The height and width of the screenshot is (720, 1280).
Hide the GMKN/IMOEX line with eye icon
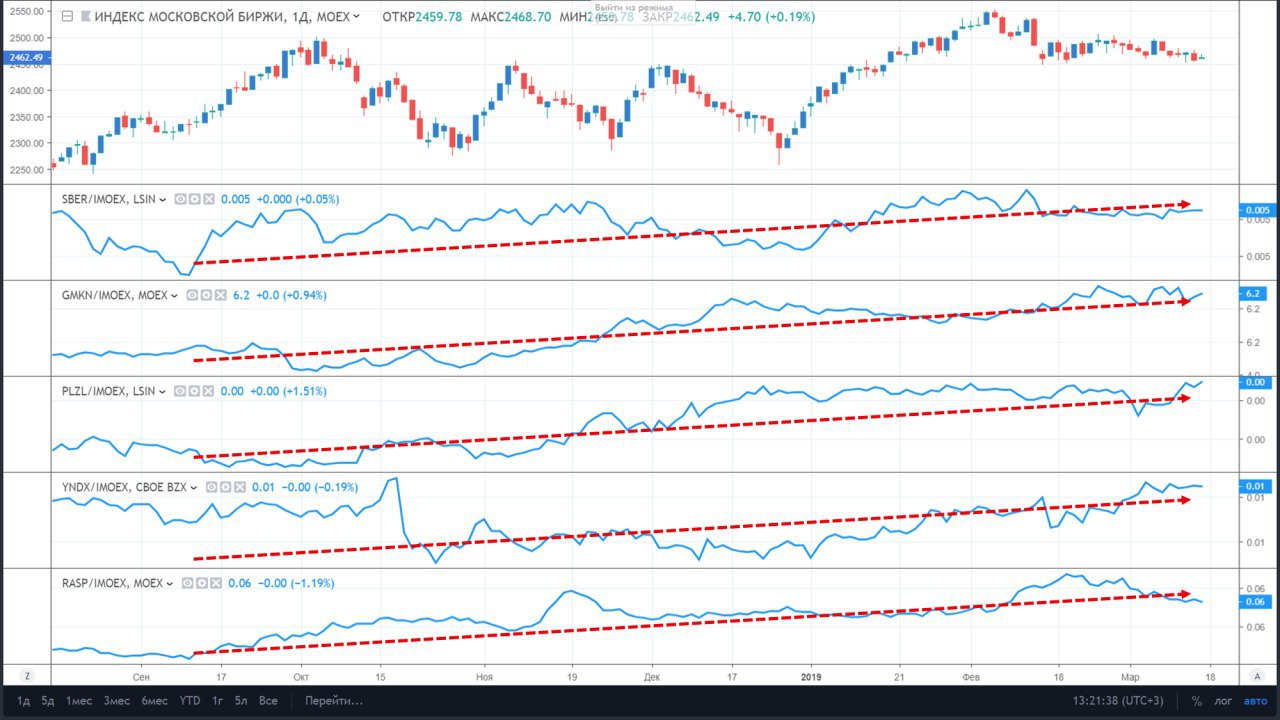[x=190, y=295]
